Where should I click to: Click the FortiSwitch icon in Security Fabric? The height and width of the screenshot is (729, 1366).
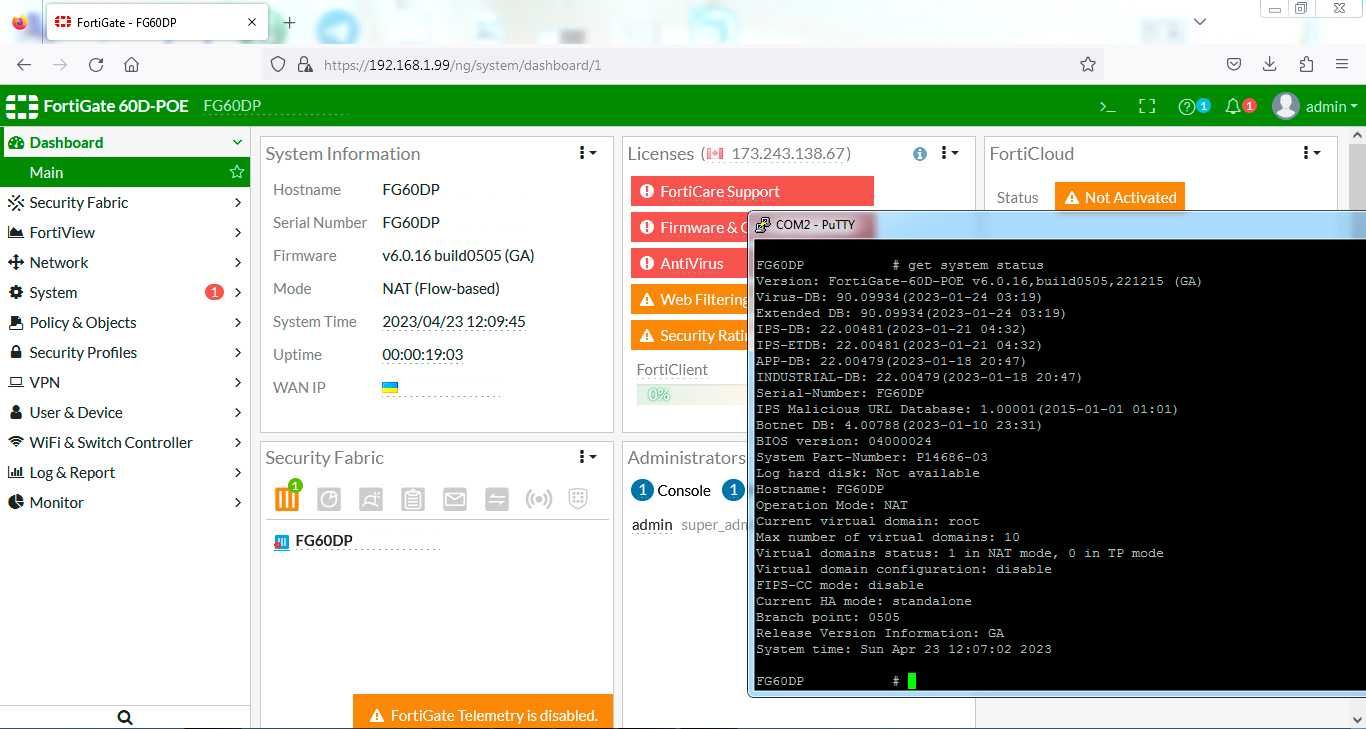[x=497, y=499]
